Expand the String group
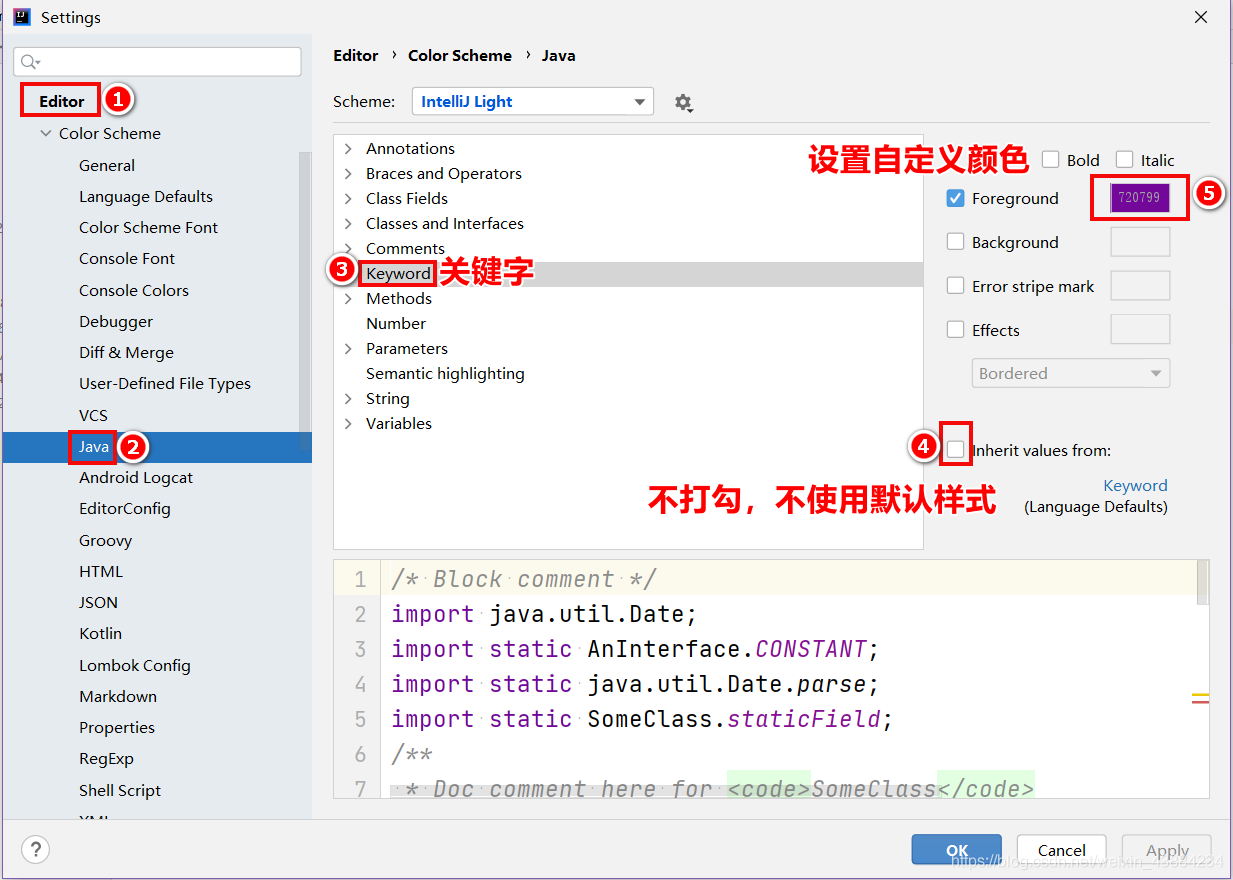This screenshot has height=880, width=1233. point(348,398)
